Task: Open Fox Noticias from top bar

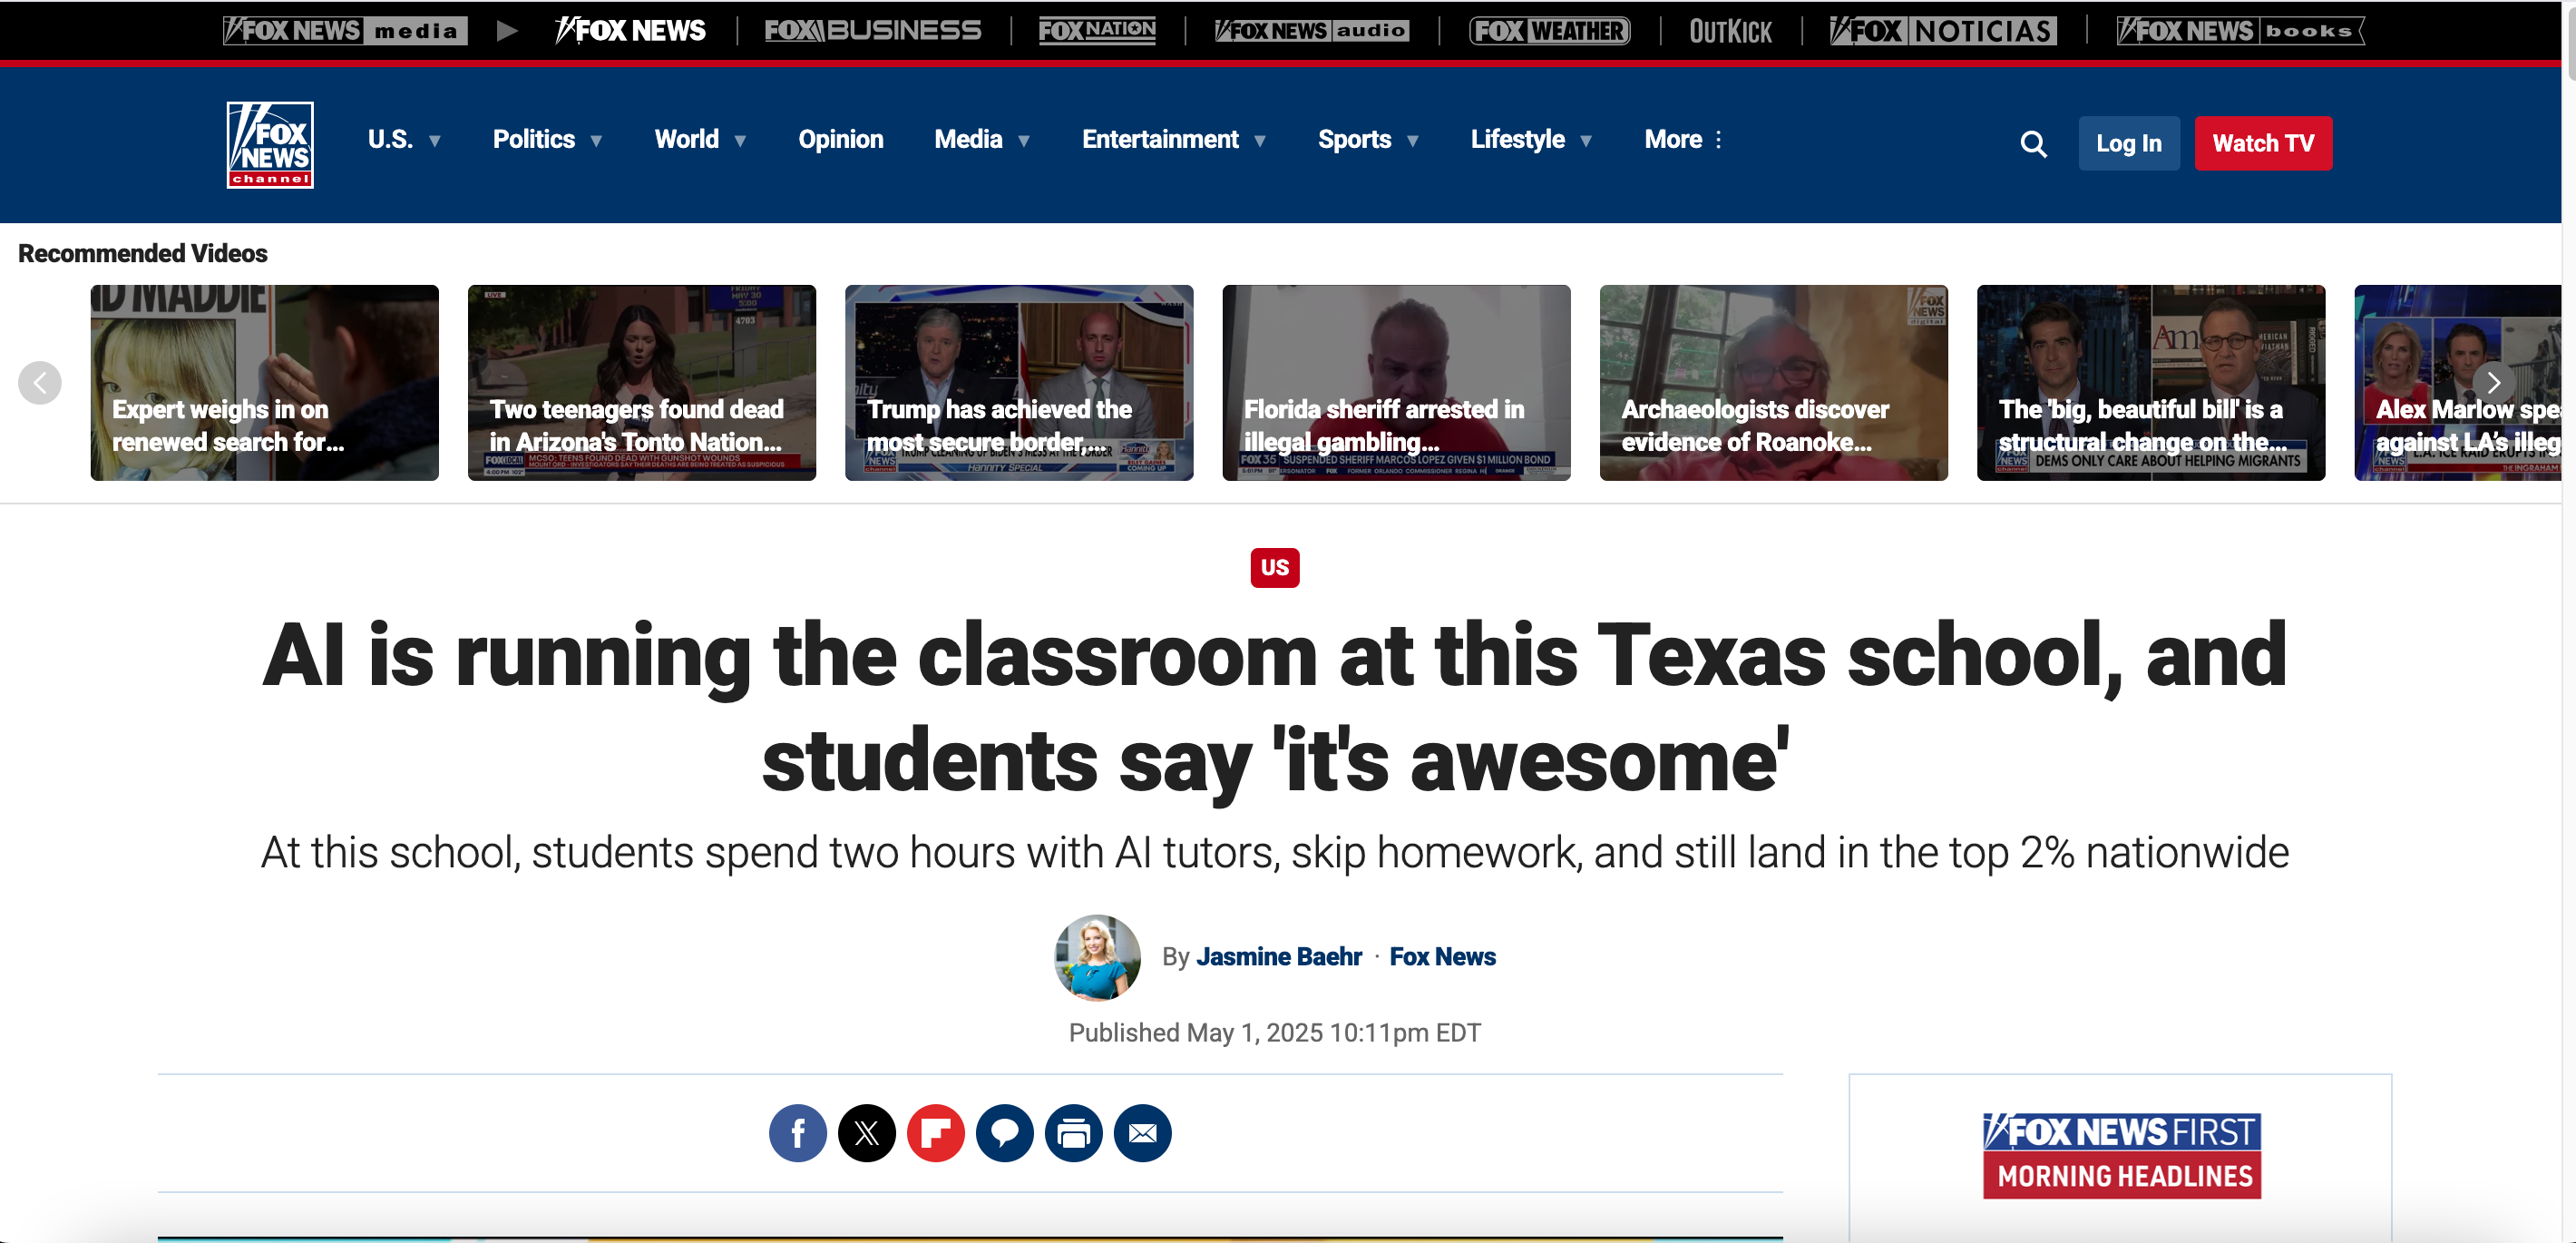Action: [x=1943, y=31]
